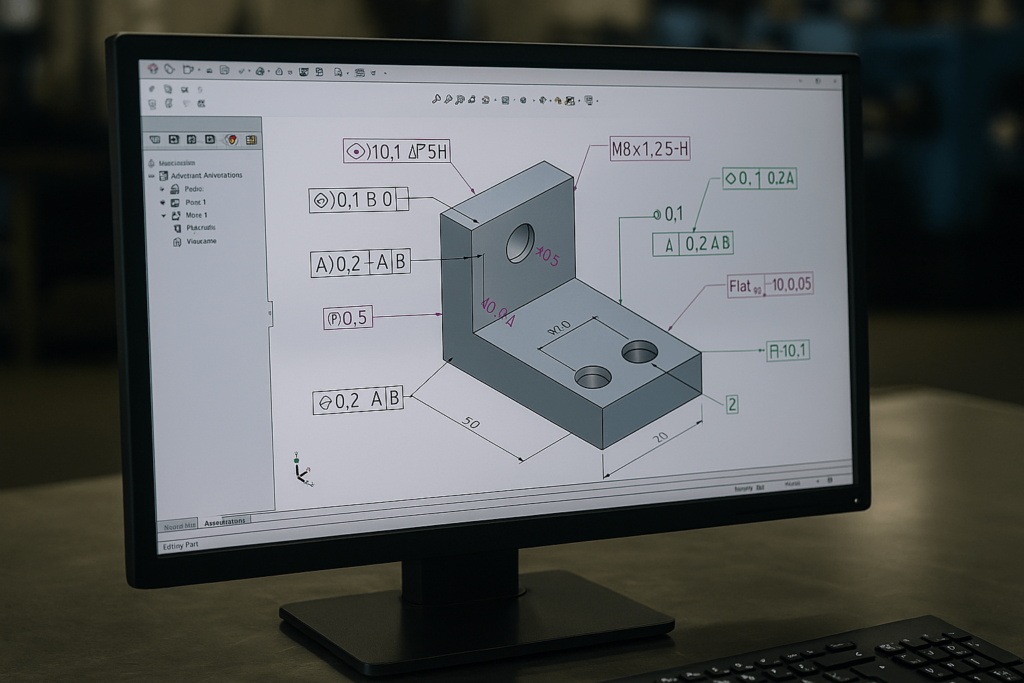Click the multicolor appearance icon in panel tabs
Screen dimensions: 1024x683
pos(231,141)
